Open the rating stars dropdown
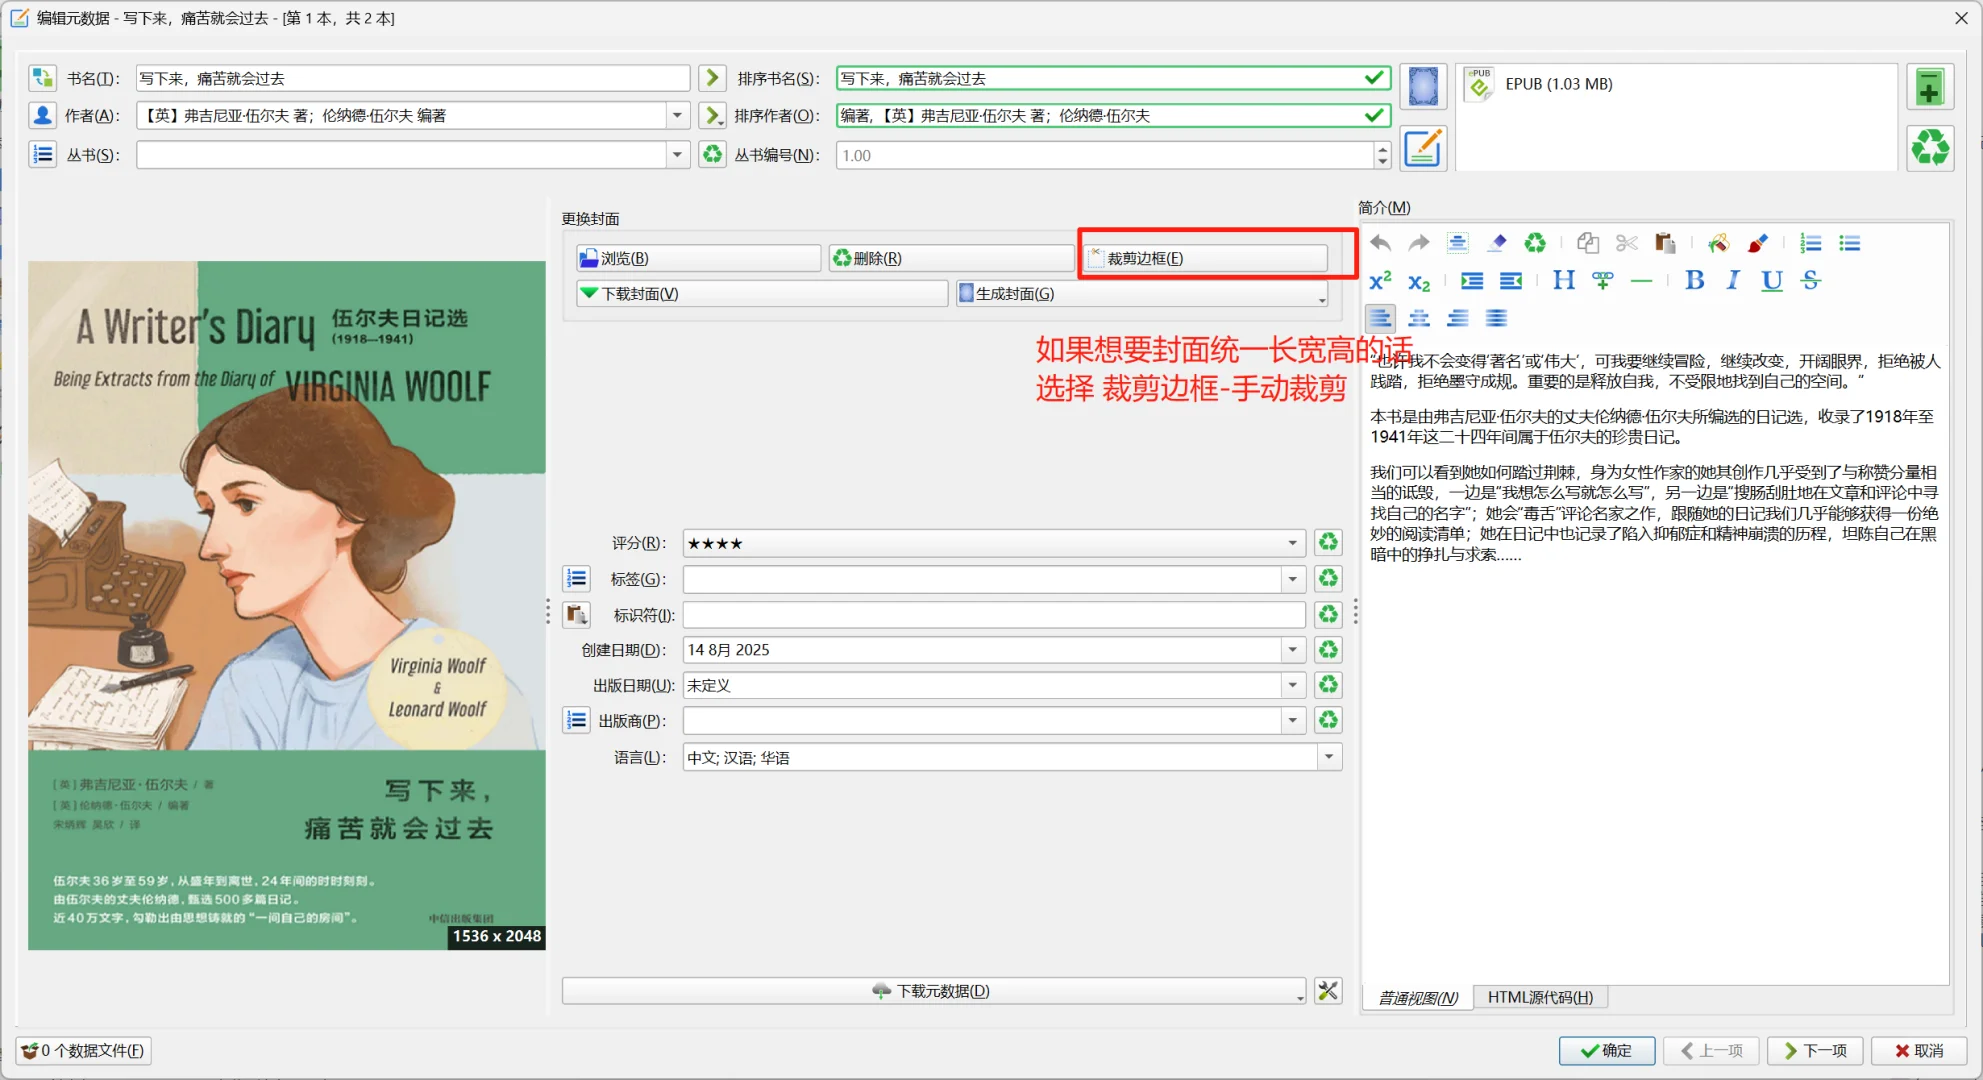Viewport: 1983px width, 1080px height. [x=1292, y=543]
